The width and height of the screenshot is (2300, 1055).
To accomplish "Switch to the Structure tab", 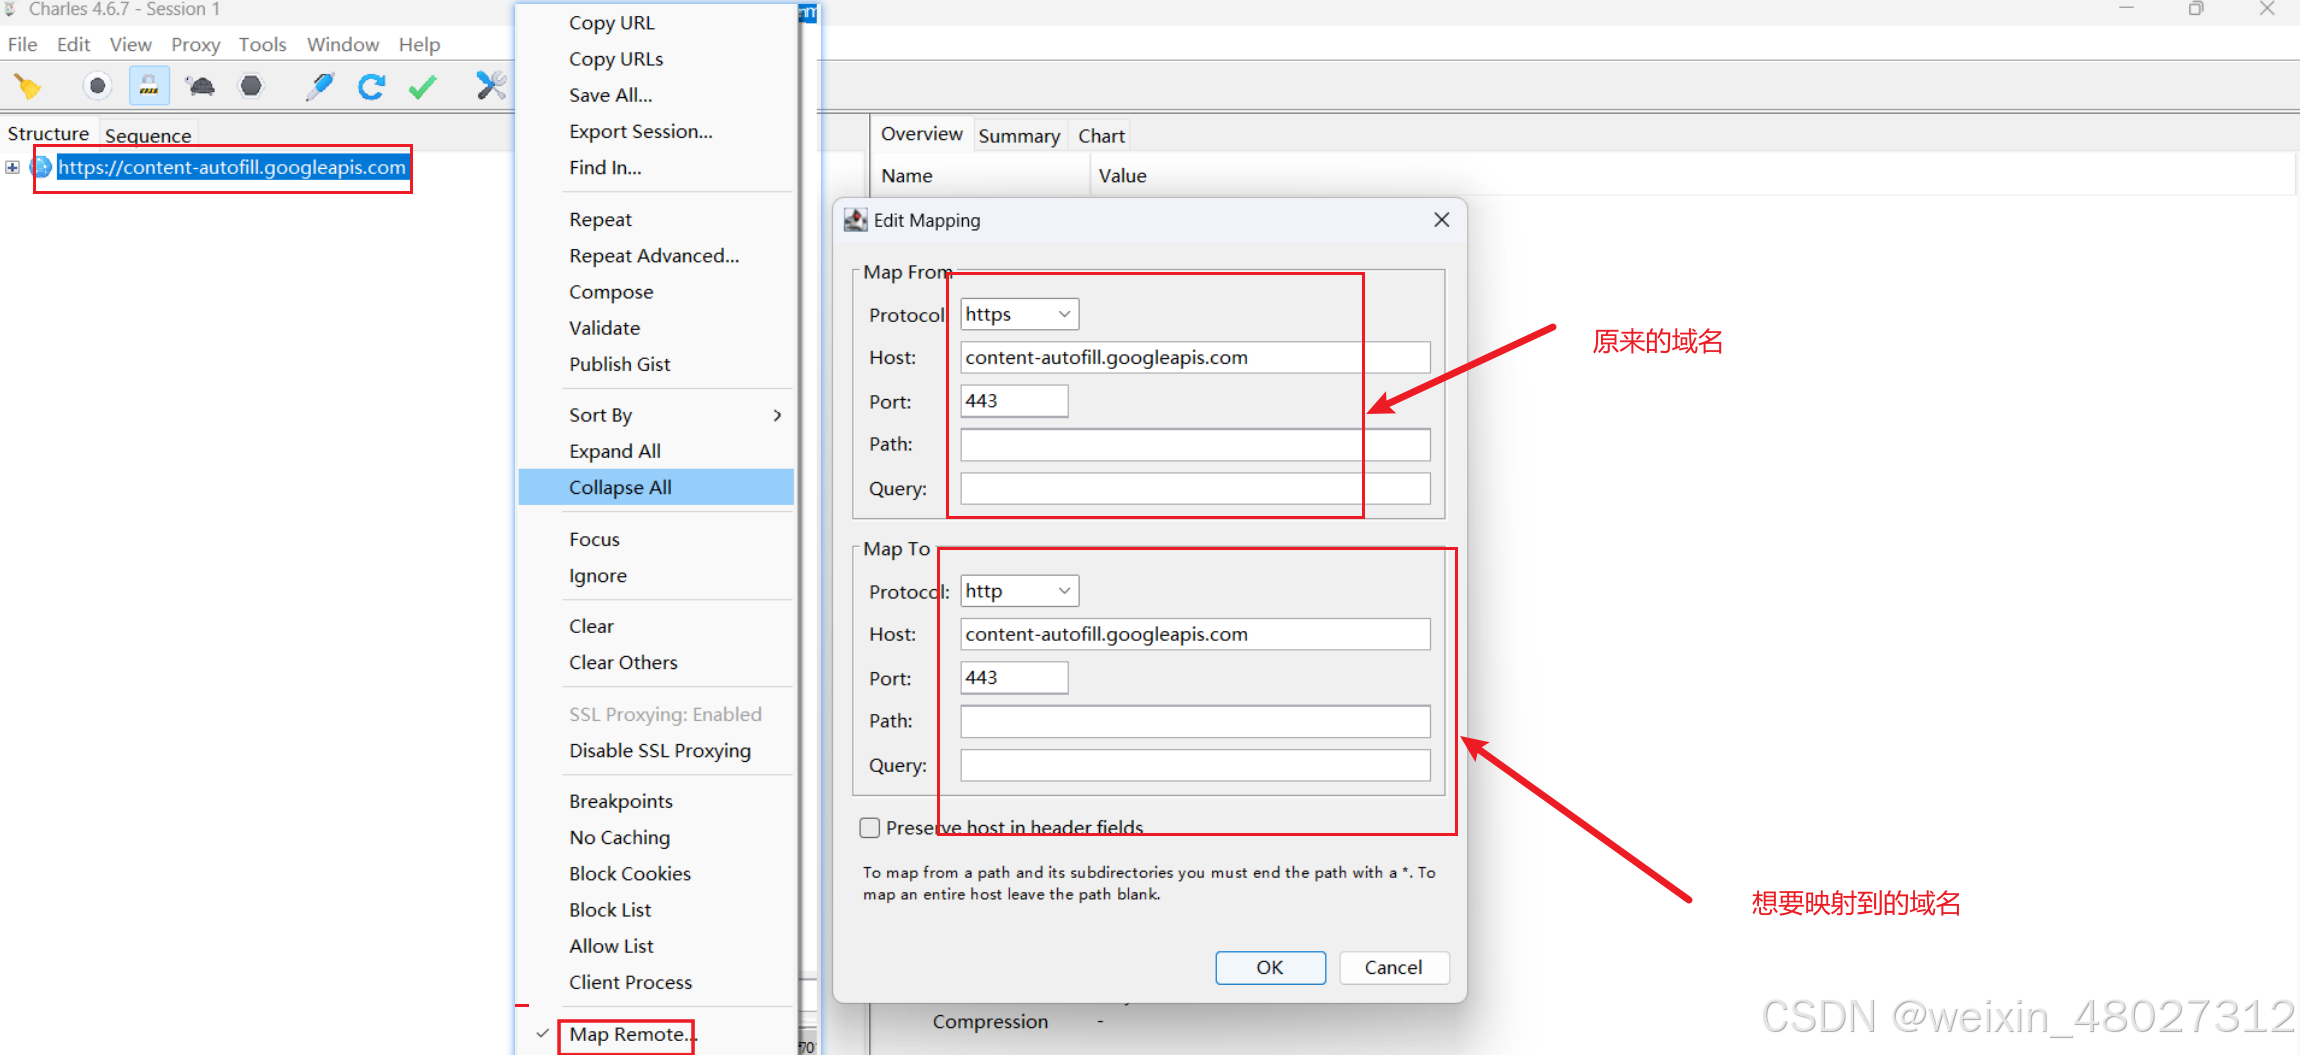I will (x=48, y=134).
